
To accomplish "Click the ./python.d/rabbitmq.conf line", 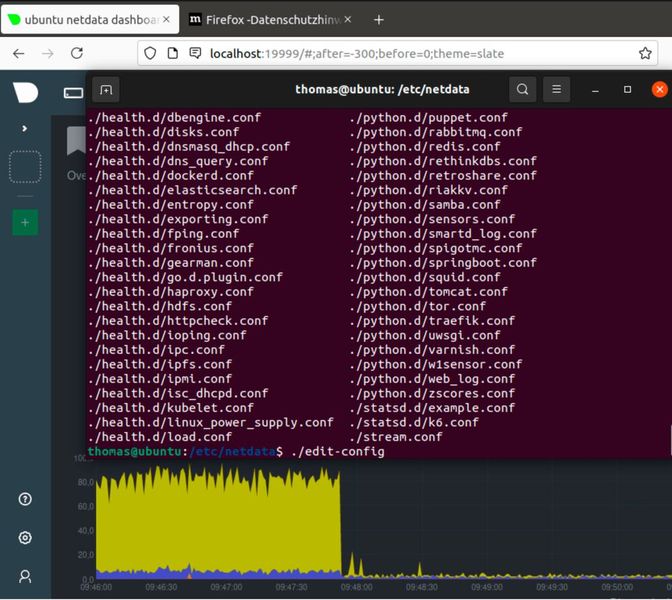I will tap(435, 132).
